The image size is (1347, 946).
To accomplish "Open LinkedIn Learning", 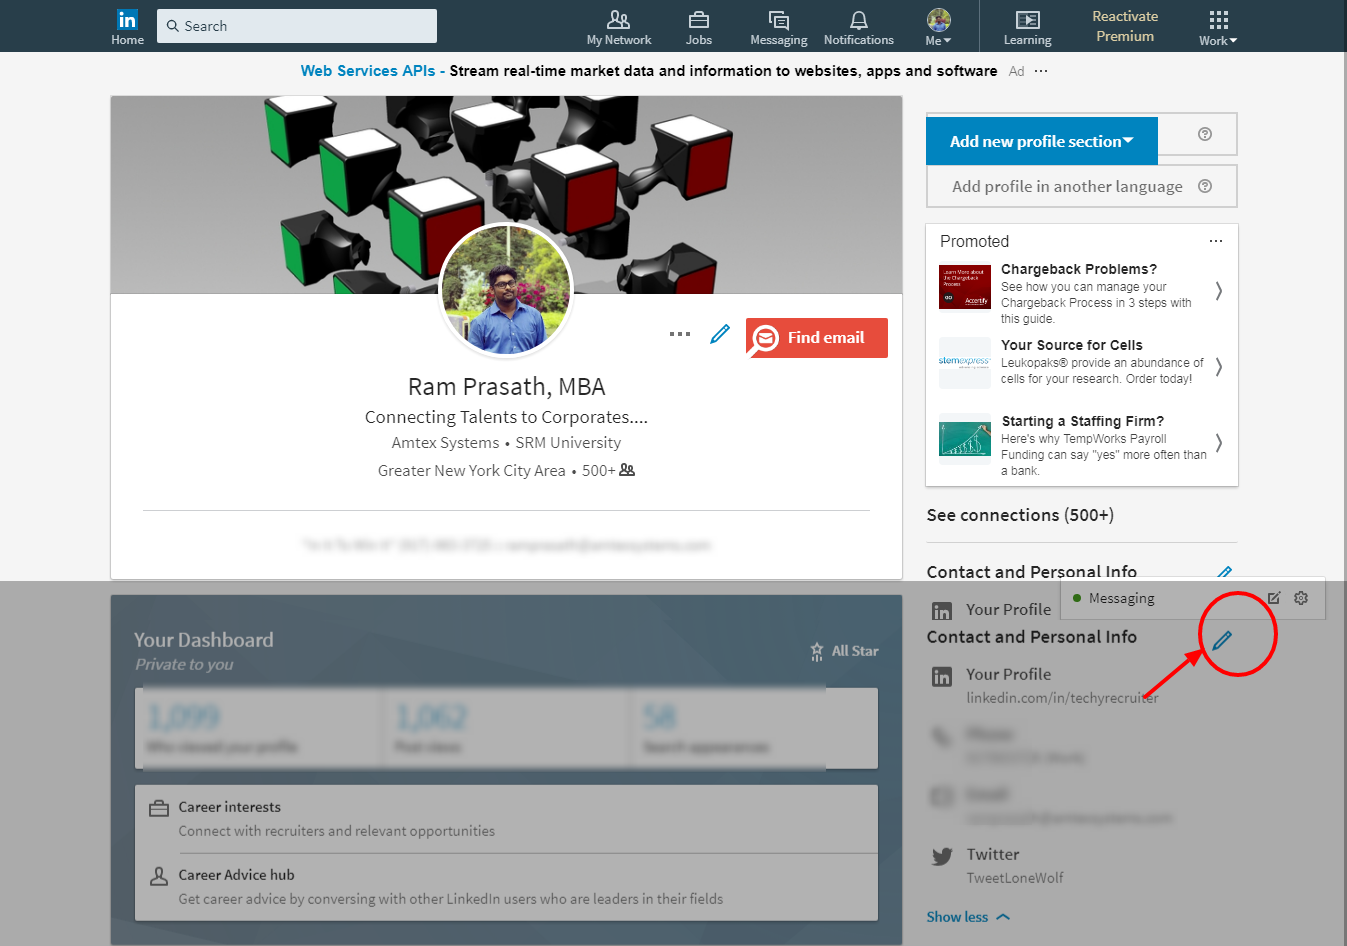I will pyautogui.click(x=1028, y=27).
